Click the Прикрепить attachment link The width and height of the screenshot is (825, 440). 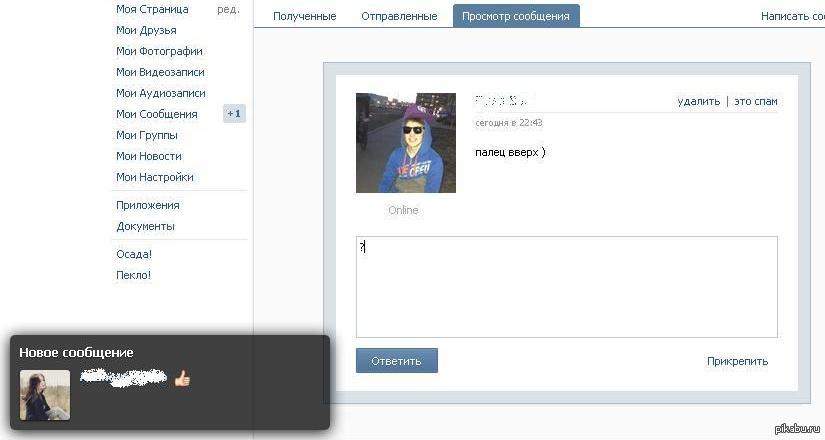(737, 361)
